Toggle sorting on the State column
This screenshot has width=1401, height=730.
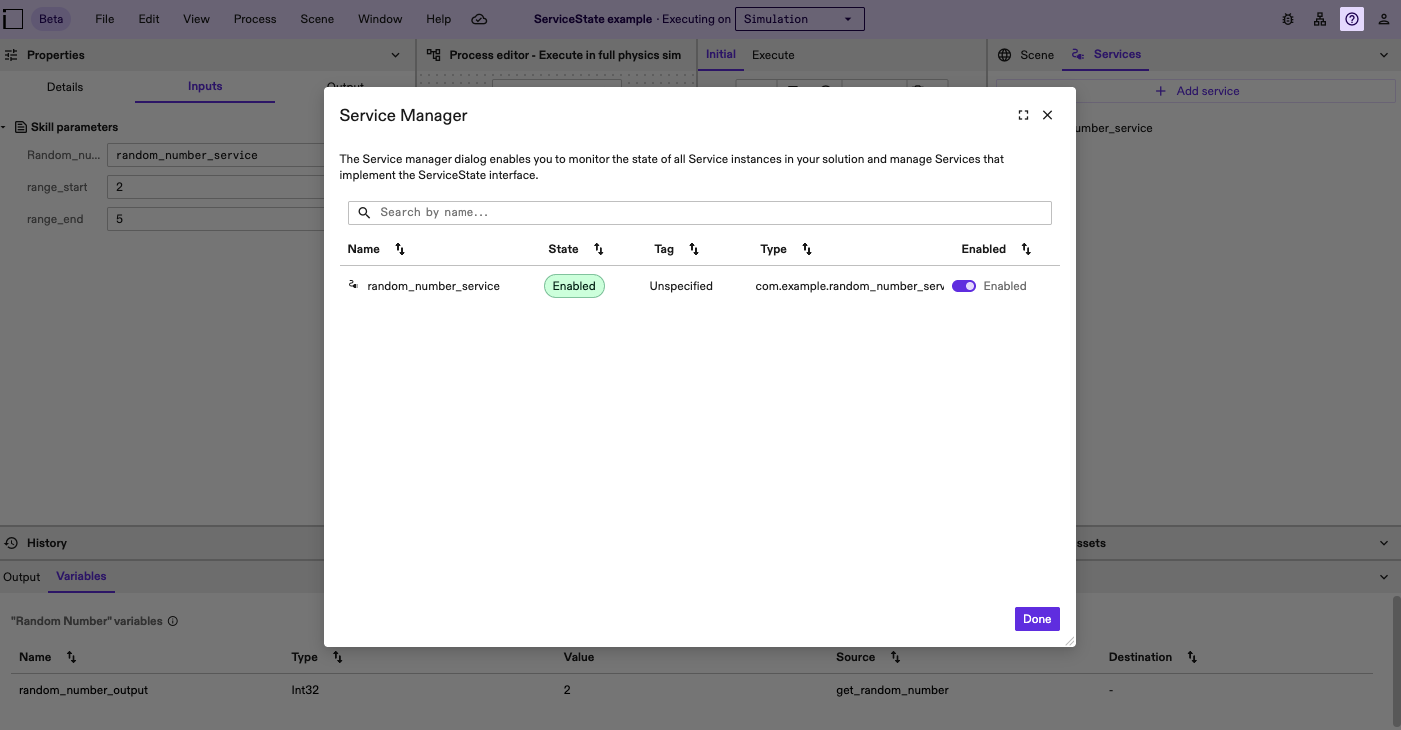(x=598, y=249)
